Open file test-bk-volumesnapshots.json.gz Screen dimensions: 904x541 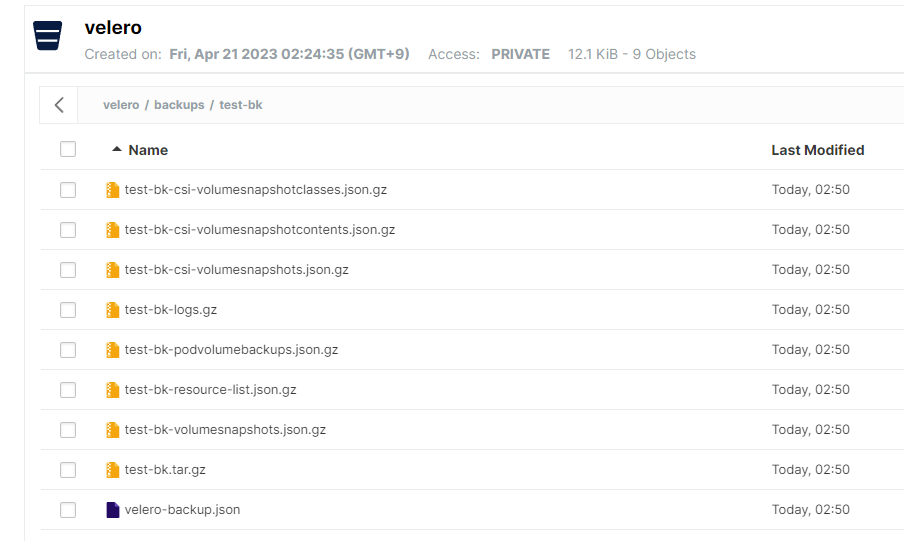[x=225, y=430]
